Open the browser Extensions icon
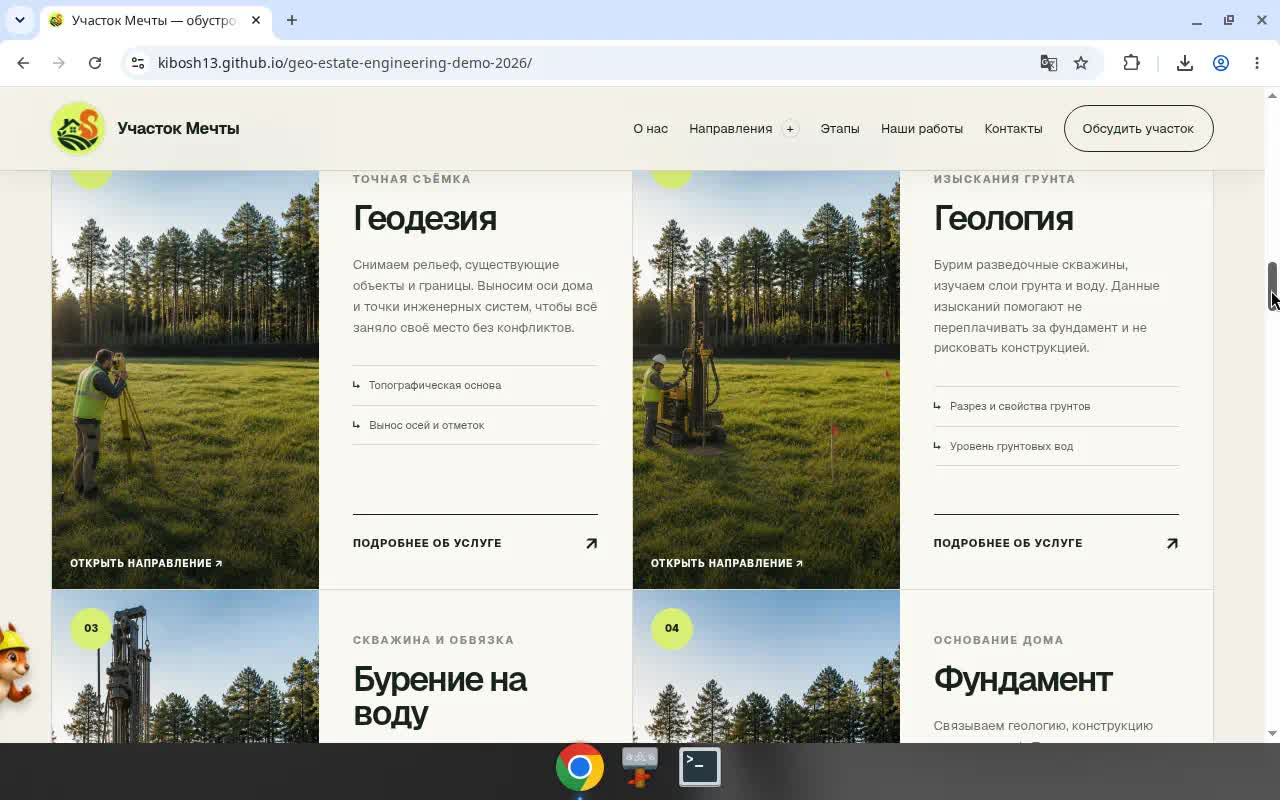The width and height of the screenshot is (1280, 800). [1131, 63]
